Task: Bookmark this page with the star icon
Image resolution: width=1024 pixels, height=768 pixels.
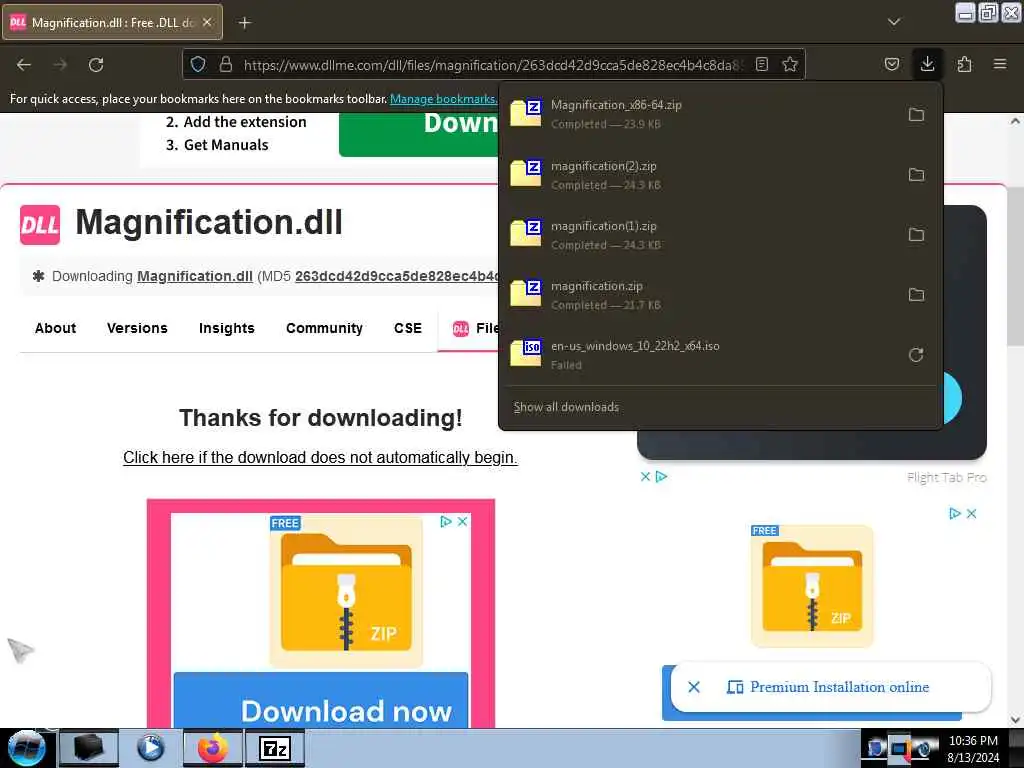Action: [x=790, y=64]
